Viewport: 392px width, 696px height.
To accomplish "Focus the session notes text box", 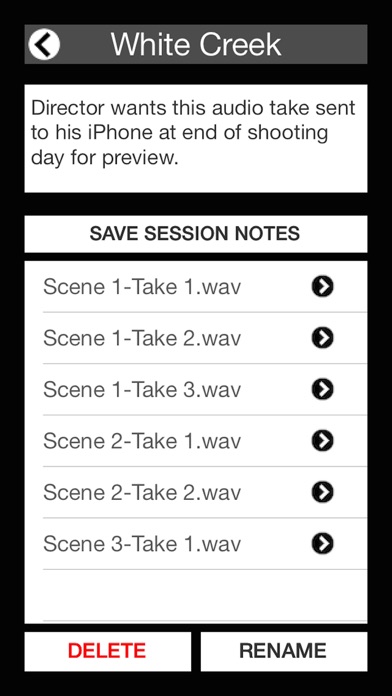I will point(196,138).
